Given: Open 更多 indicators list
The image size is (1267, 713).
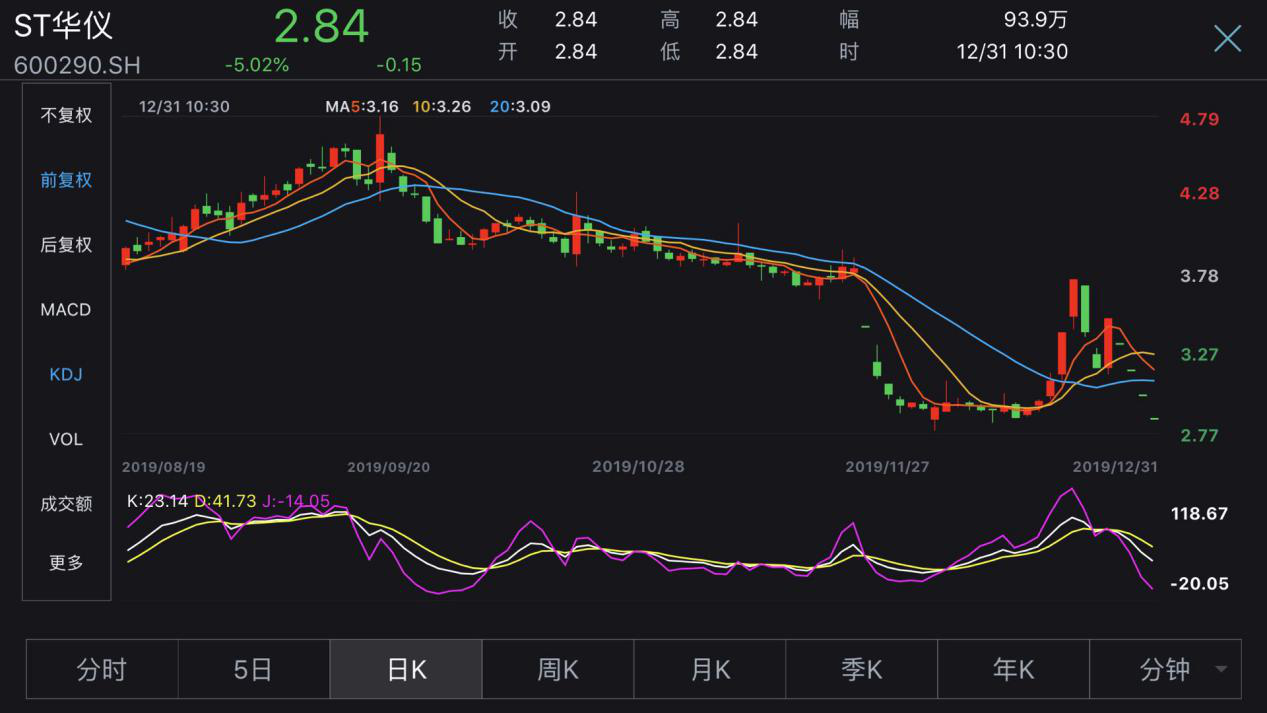Looking at the screenshot, I should (66, 563).
